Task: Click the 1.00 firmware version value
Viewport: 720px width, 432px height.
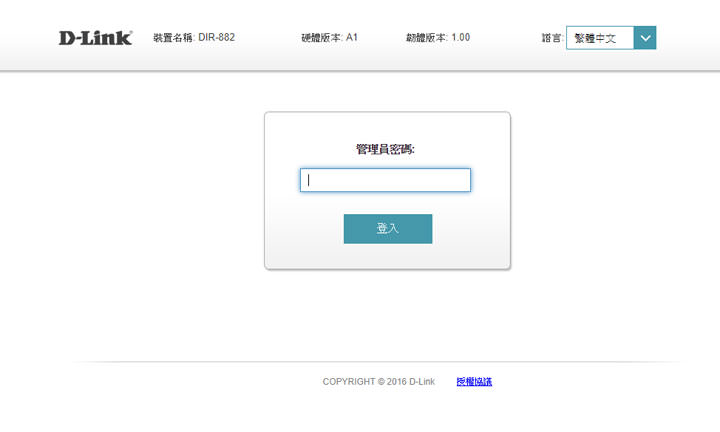Action: click(460, 37)
